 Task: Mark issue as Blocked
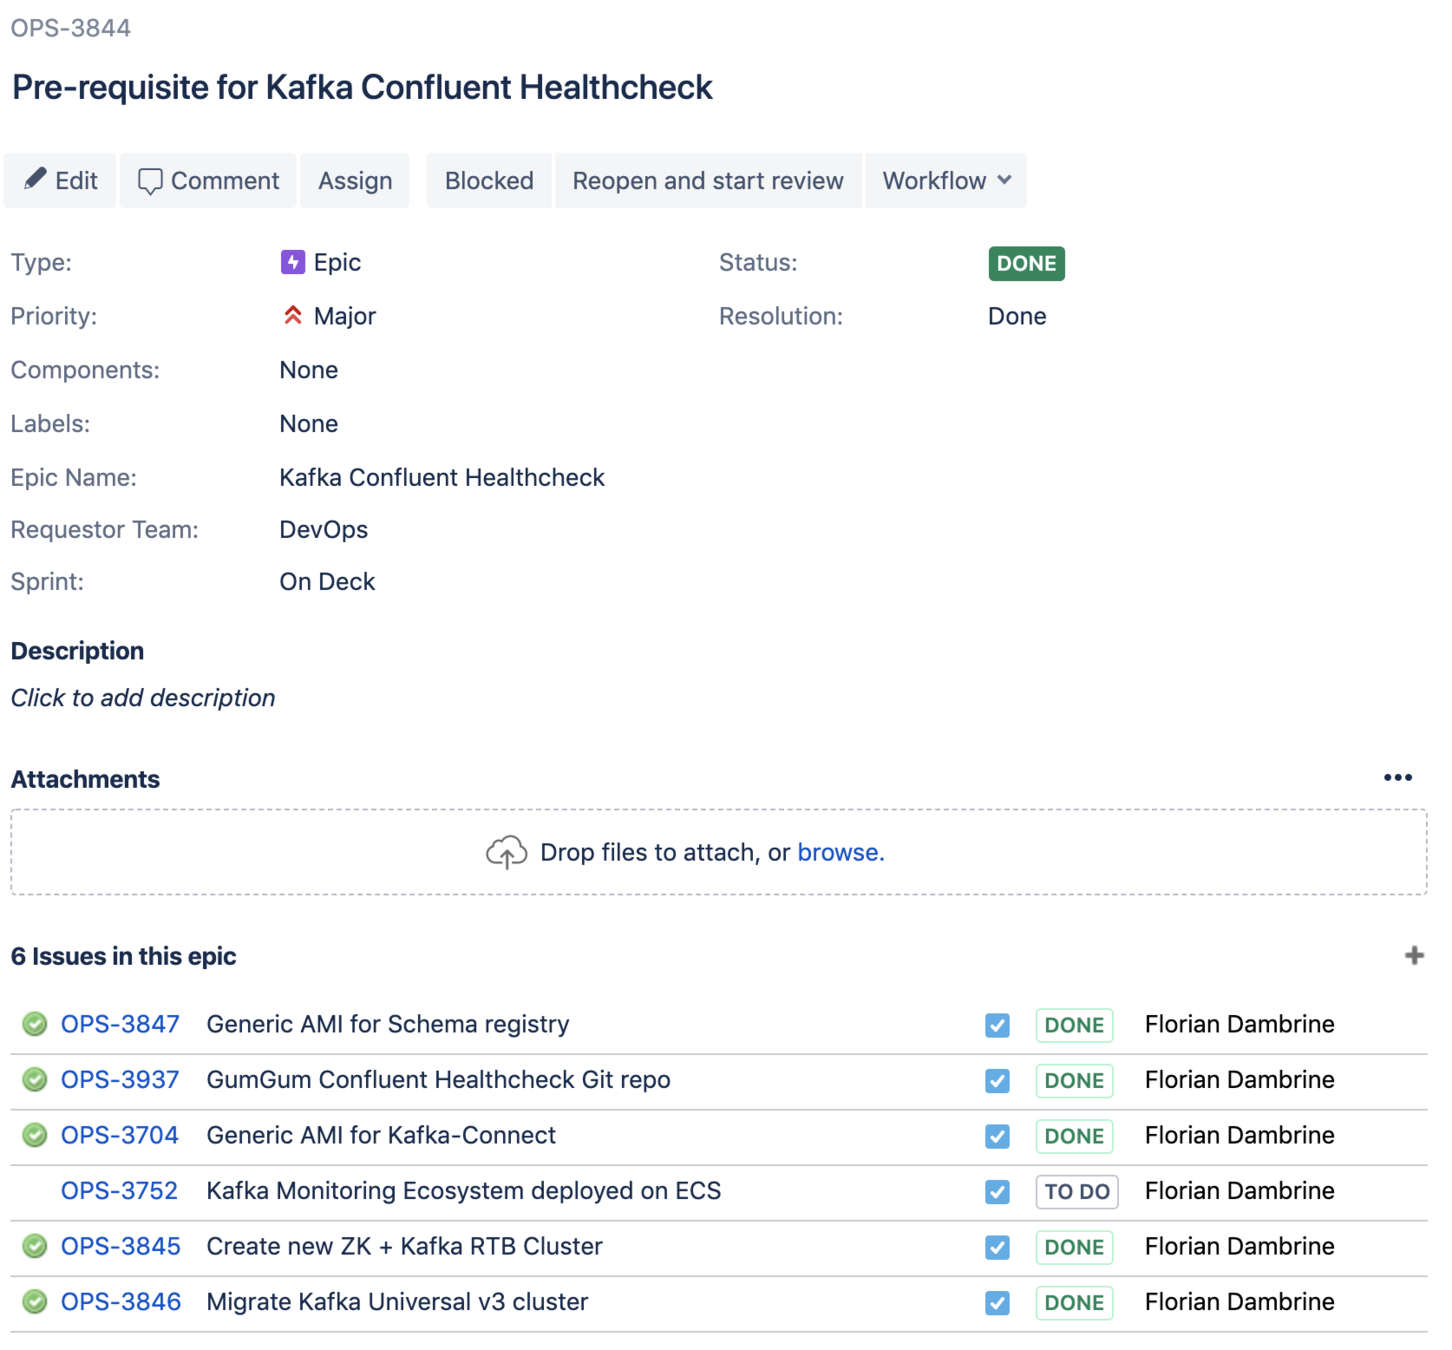click(489, 181)
